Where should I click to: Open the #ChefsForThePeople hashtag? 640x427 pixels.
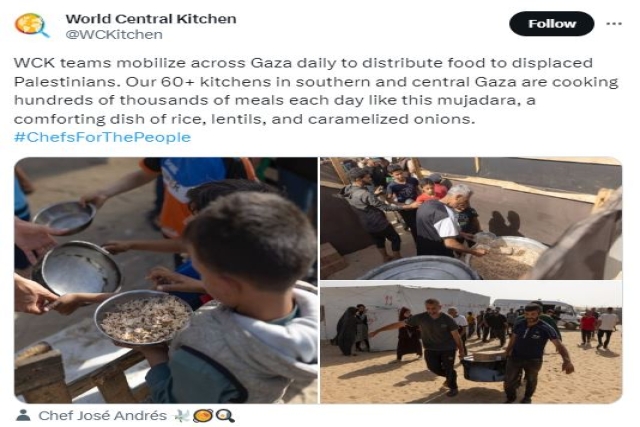pyautogui.click(x=102, y=137)
